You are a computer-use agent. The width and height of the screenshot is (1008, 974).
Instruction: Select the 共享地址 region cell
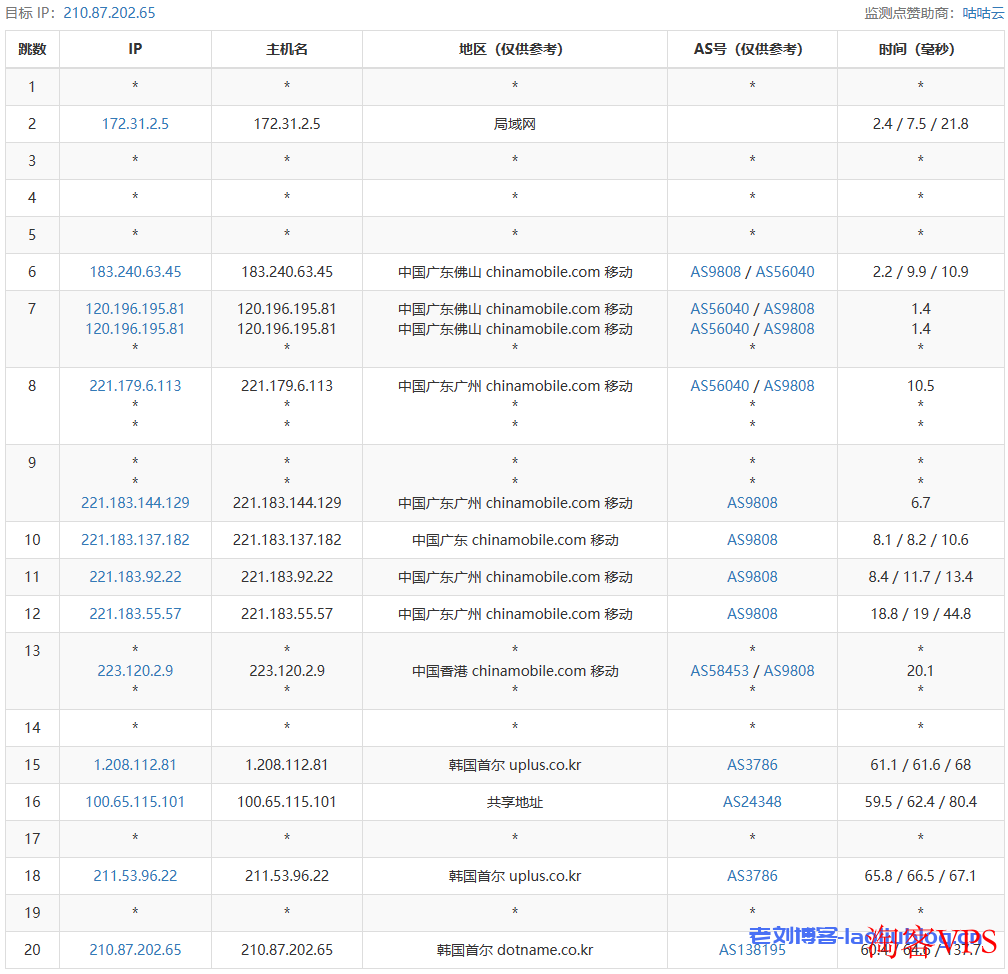pyautogui.click(x=515, y=802)
